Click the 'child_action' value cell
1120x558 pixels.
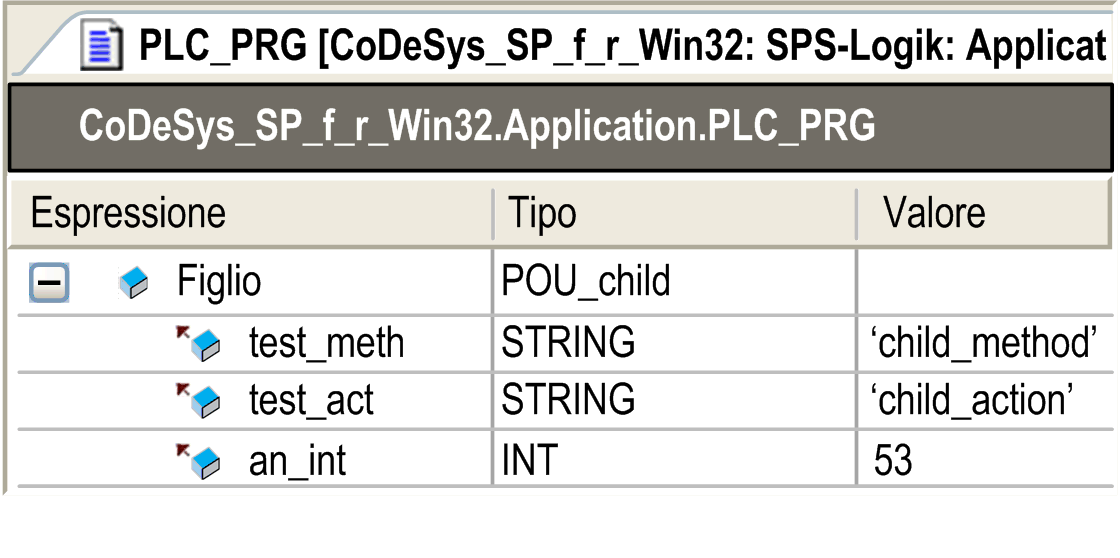(x=986, y=401)
